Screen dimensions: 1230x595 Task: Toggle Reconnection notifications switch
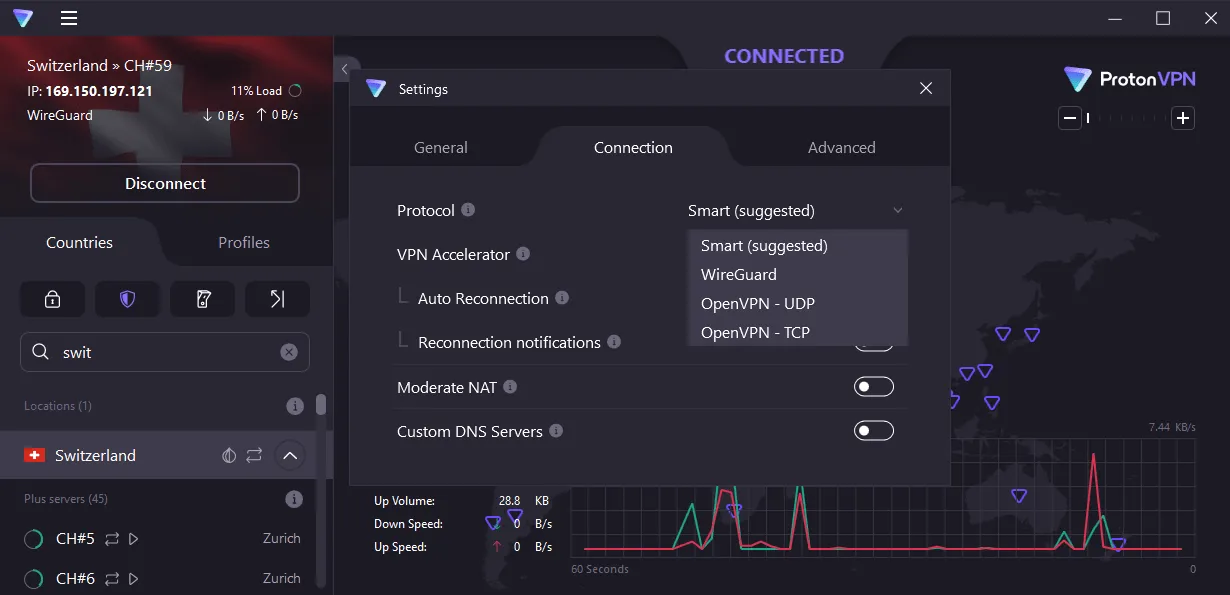coord(873,342)
